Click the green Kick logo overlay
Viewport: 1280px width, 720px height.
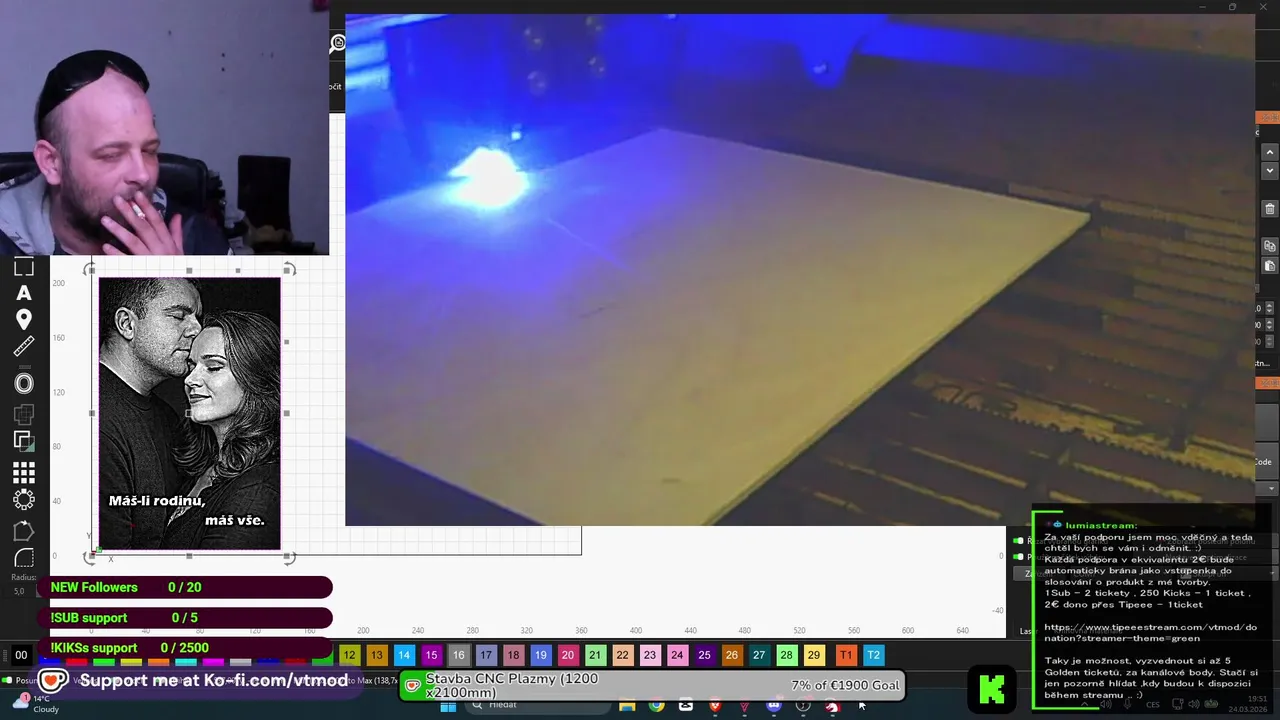coord(992,690)
